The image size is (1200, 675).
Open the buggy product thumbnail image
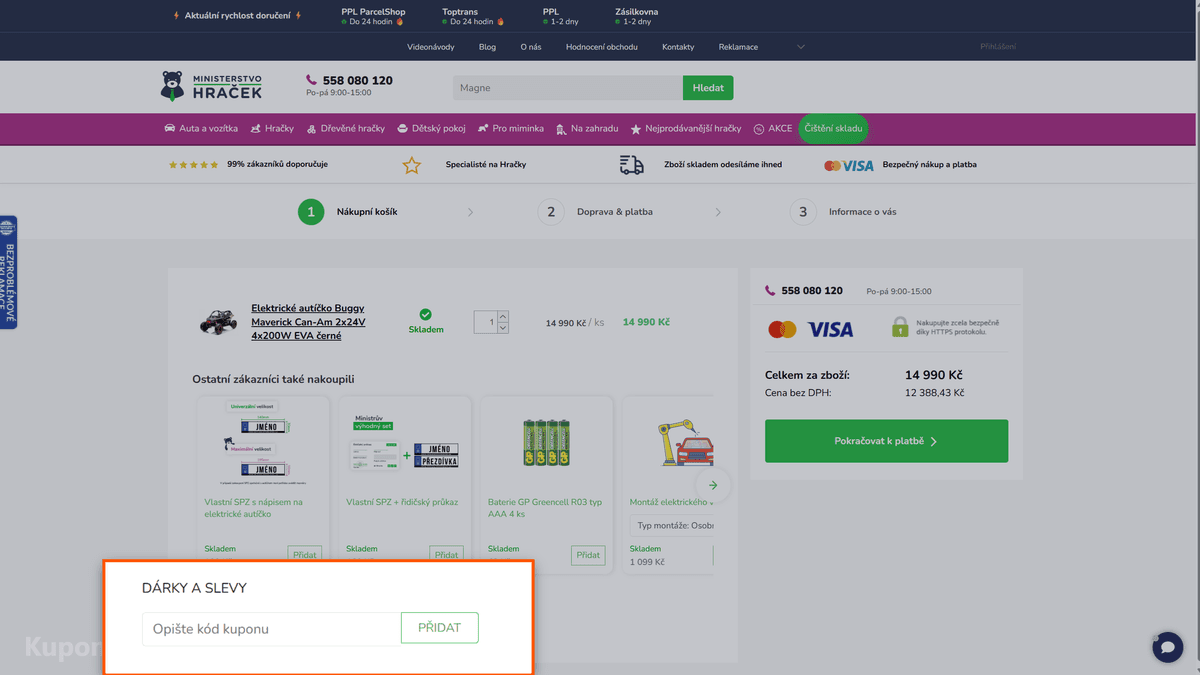click(218, 322)
